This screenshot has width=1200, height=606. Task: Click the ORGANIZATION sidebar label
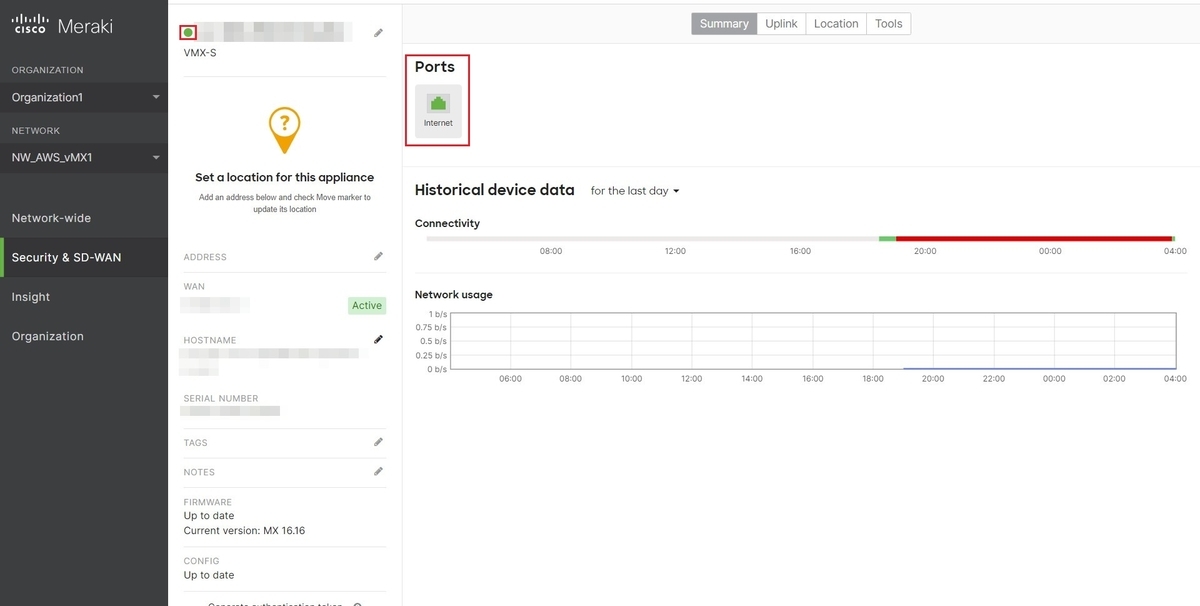pos(48,70)
